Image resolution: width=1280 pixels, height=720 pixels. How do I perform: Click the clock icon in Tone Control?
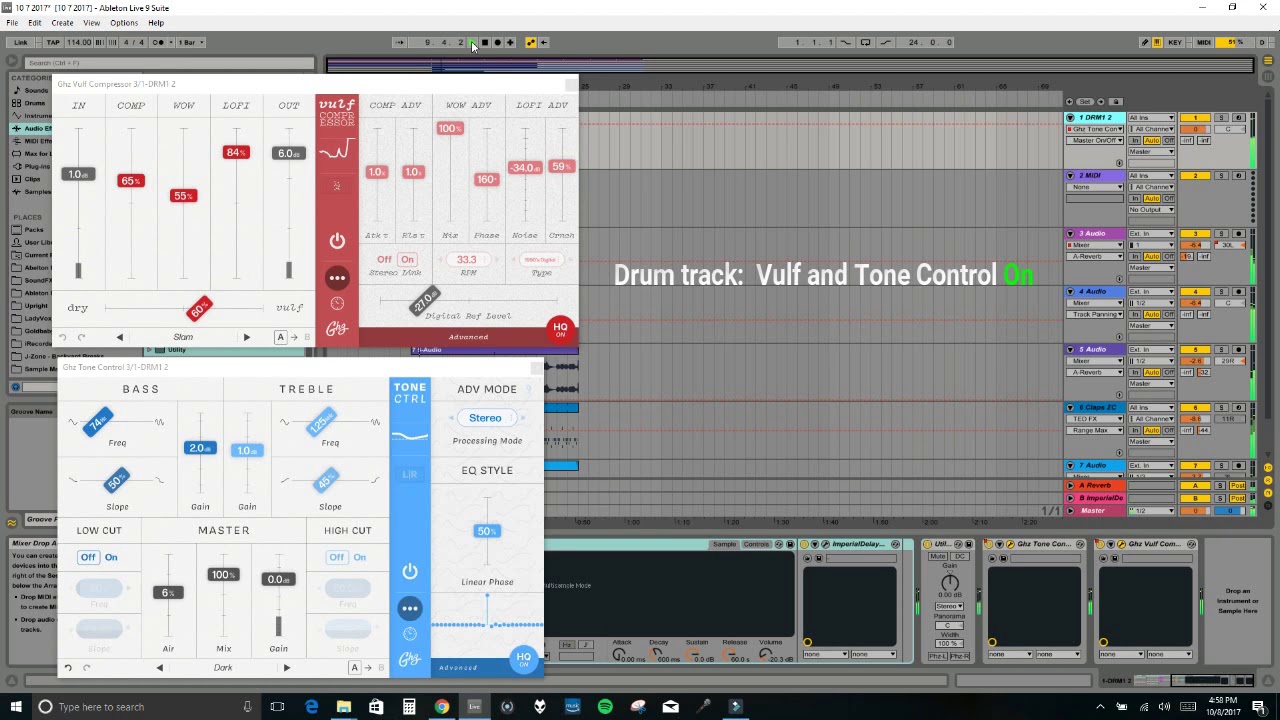[x=410, y=634]
